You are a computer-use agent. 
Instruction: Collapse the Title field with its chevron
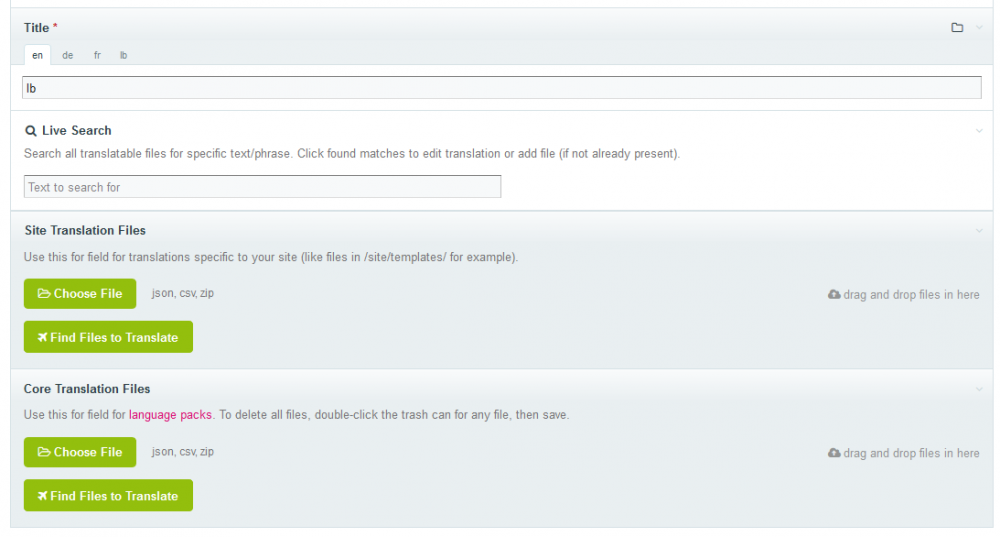[980, 28]
